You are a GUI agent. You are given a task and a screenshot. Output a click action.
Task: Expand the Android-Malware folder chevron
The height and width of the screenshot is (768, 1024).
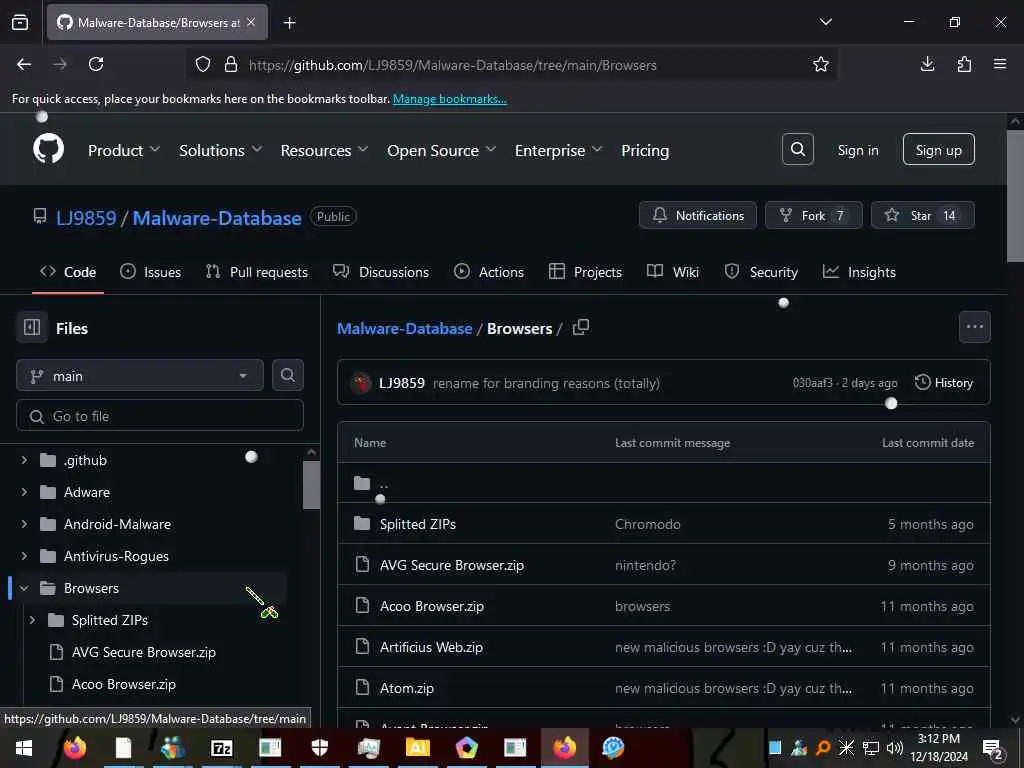coord(24,524)
